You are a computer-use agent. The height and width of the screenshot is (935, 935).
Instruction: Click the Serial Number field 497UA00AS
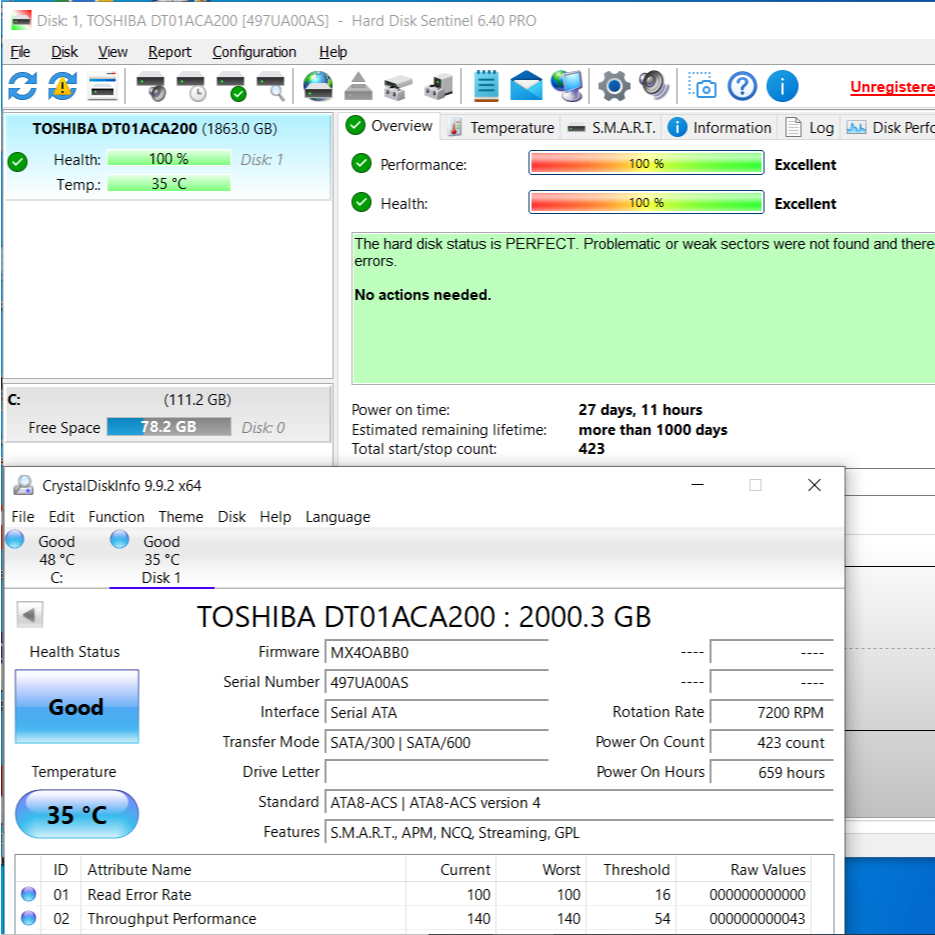436,682
